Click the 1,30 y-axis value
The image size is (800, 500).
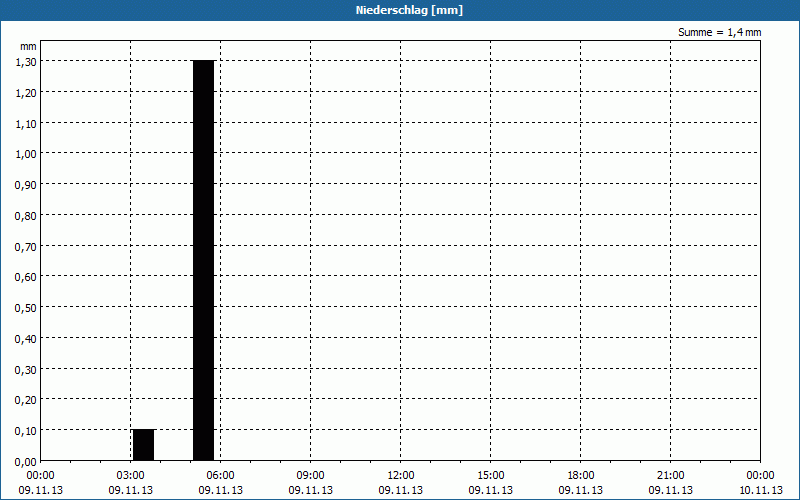point(26,62)
